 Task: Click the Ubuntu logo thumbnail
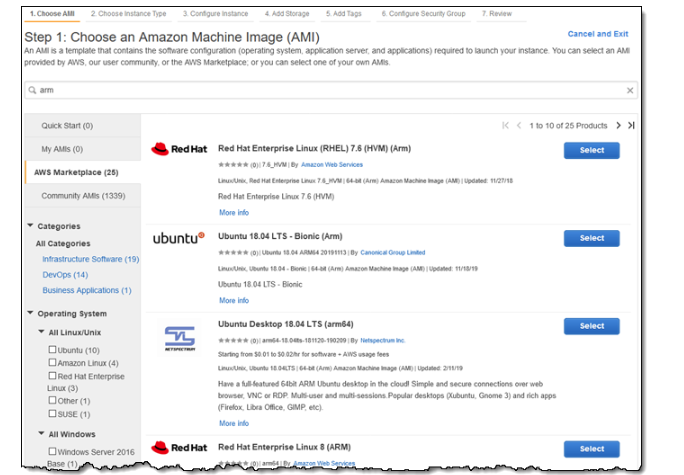pyautogui.click(x=178, y=238)
